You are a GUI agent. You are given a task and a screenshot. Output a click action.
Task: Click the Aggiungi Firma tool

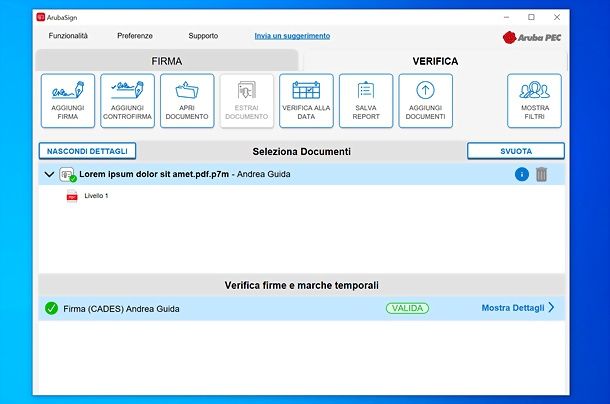68,101
